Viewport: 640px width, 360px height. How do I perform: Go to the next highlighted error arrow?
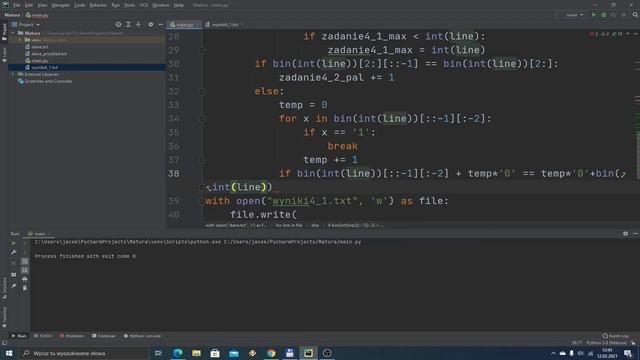635,34
